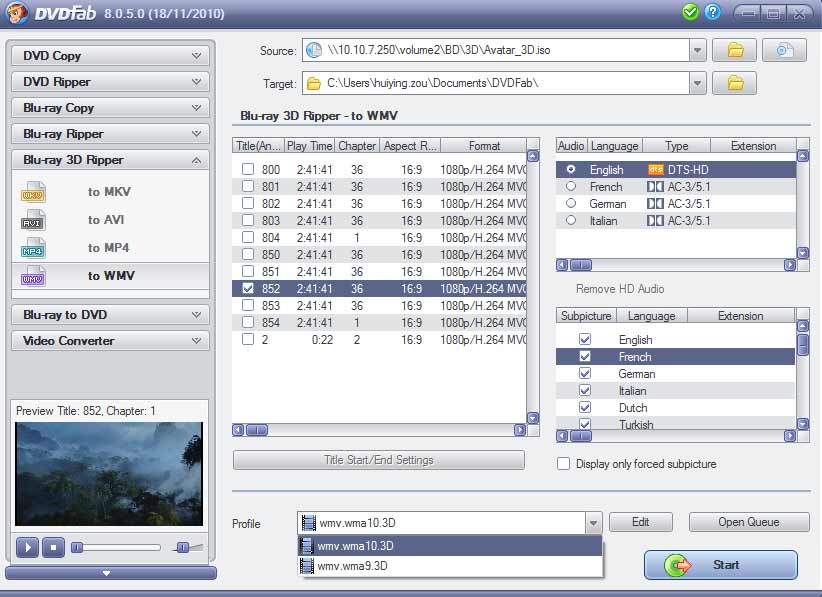This screenshot has width=822, height=597.
Task: Click the Avatar preview thumbnail
Action: tap(109, 474)
